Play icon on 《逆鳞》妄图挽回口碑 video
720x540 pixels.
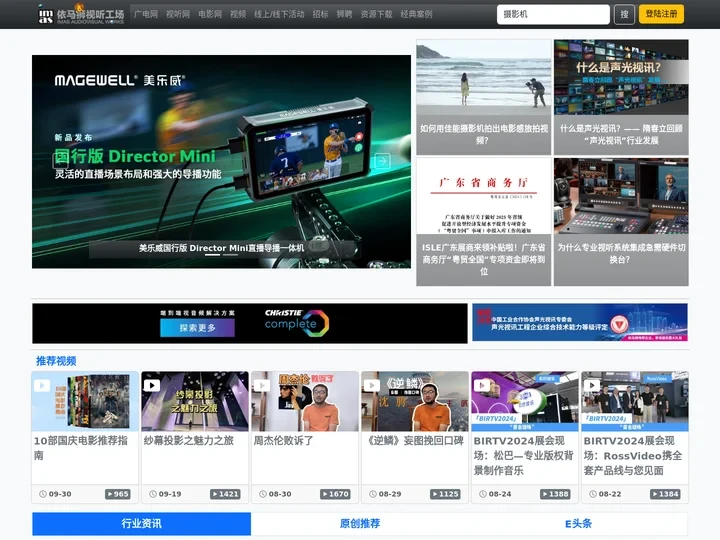click(372, 385)
